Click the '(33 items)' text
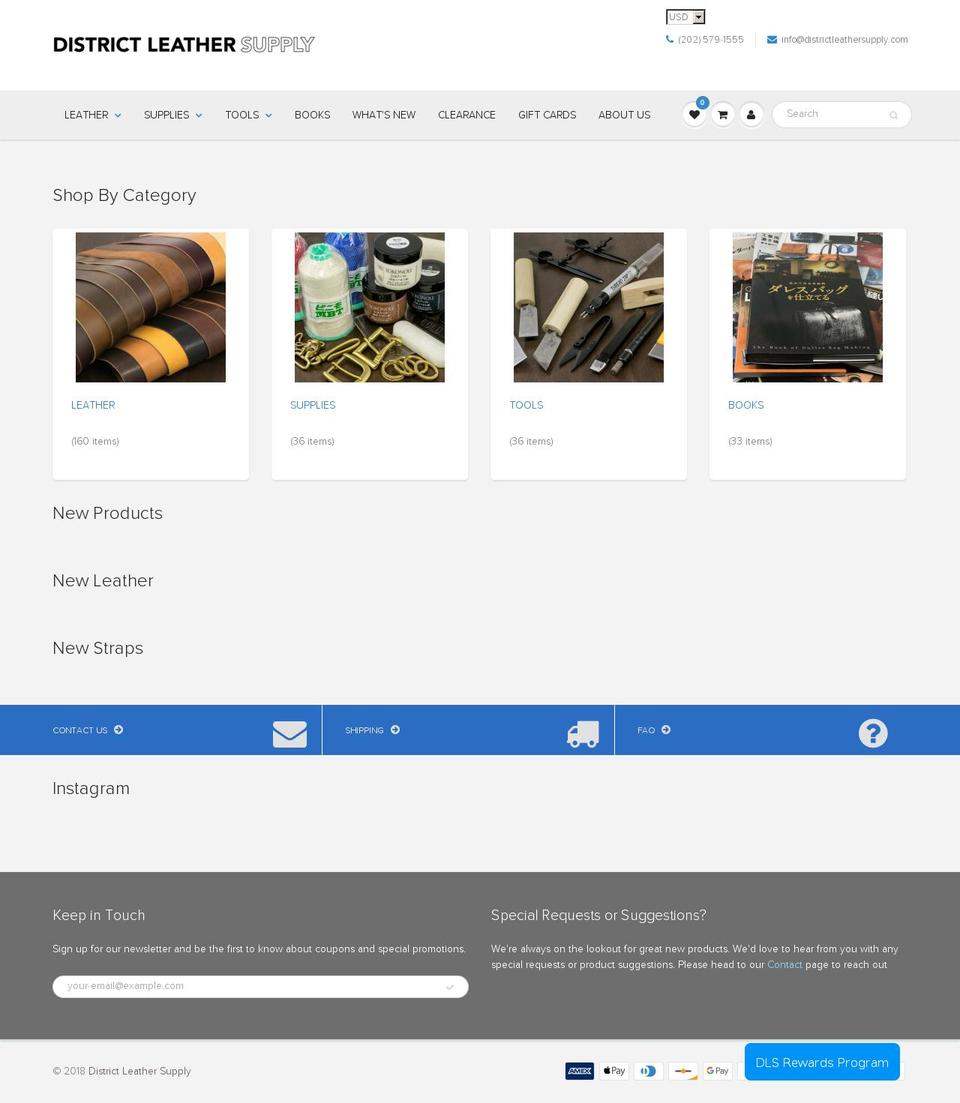Screen dimensions: 960x1103 click(x=750, y=441)
